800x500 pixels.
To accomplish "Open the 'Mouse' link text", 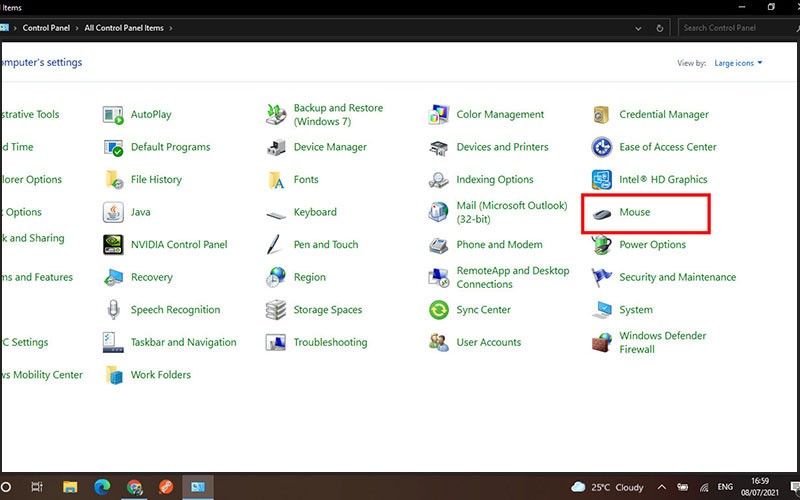I will [635, 212].
